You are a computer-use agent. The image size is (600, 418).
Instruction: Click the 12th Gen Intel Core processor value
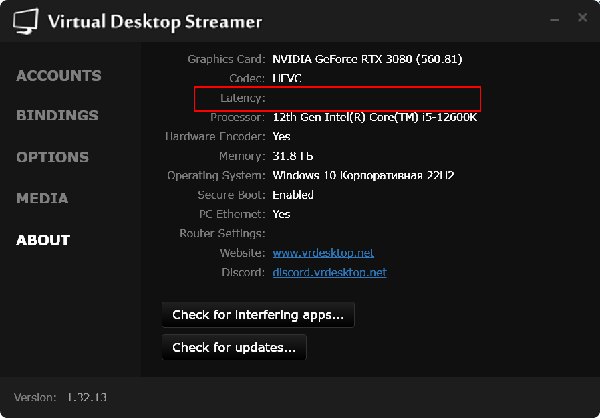[375, 117]
